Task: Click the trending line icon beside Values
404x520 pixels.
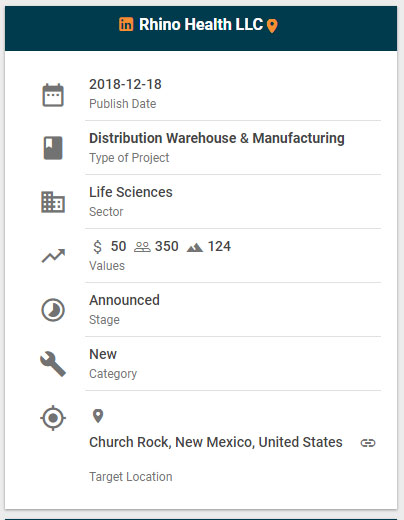Action: (53, 256)
